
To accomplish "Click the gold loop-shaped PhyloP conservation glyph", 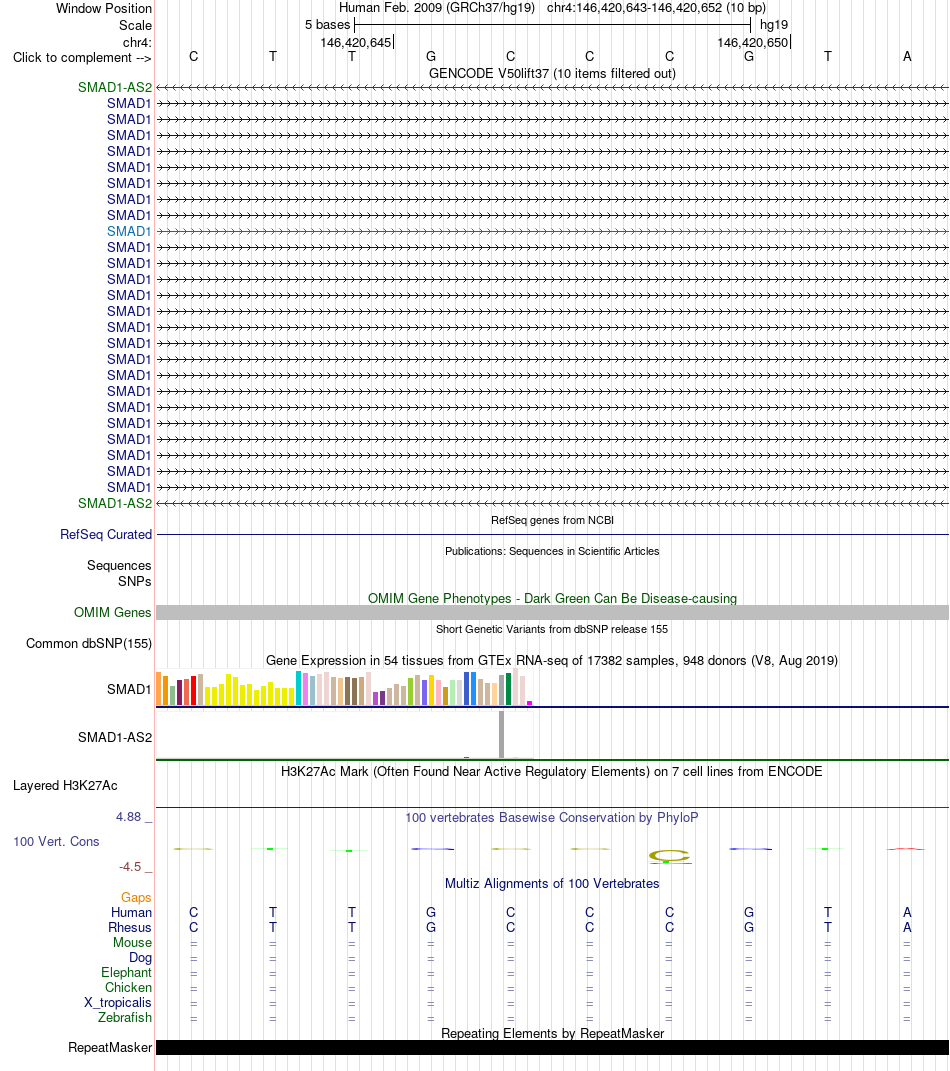I will 669,856.
